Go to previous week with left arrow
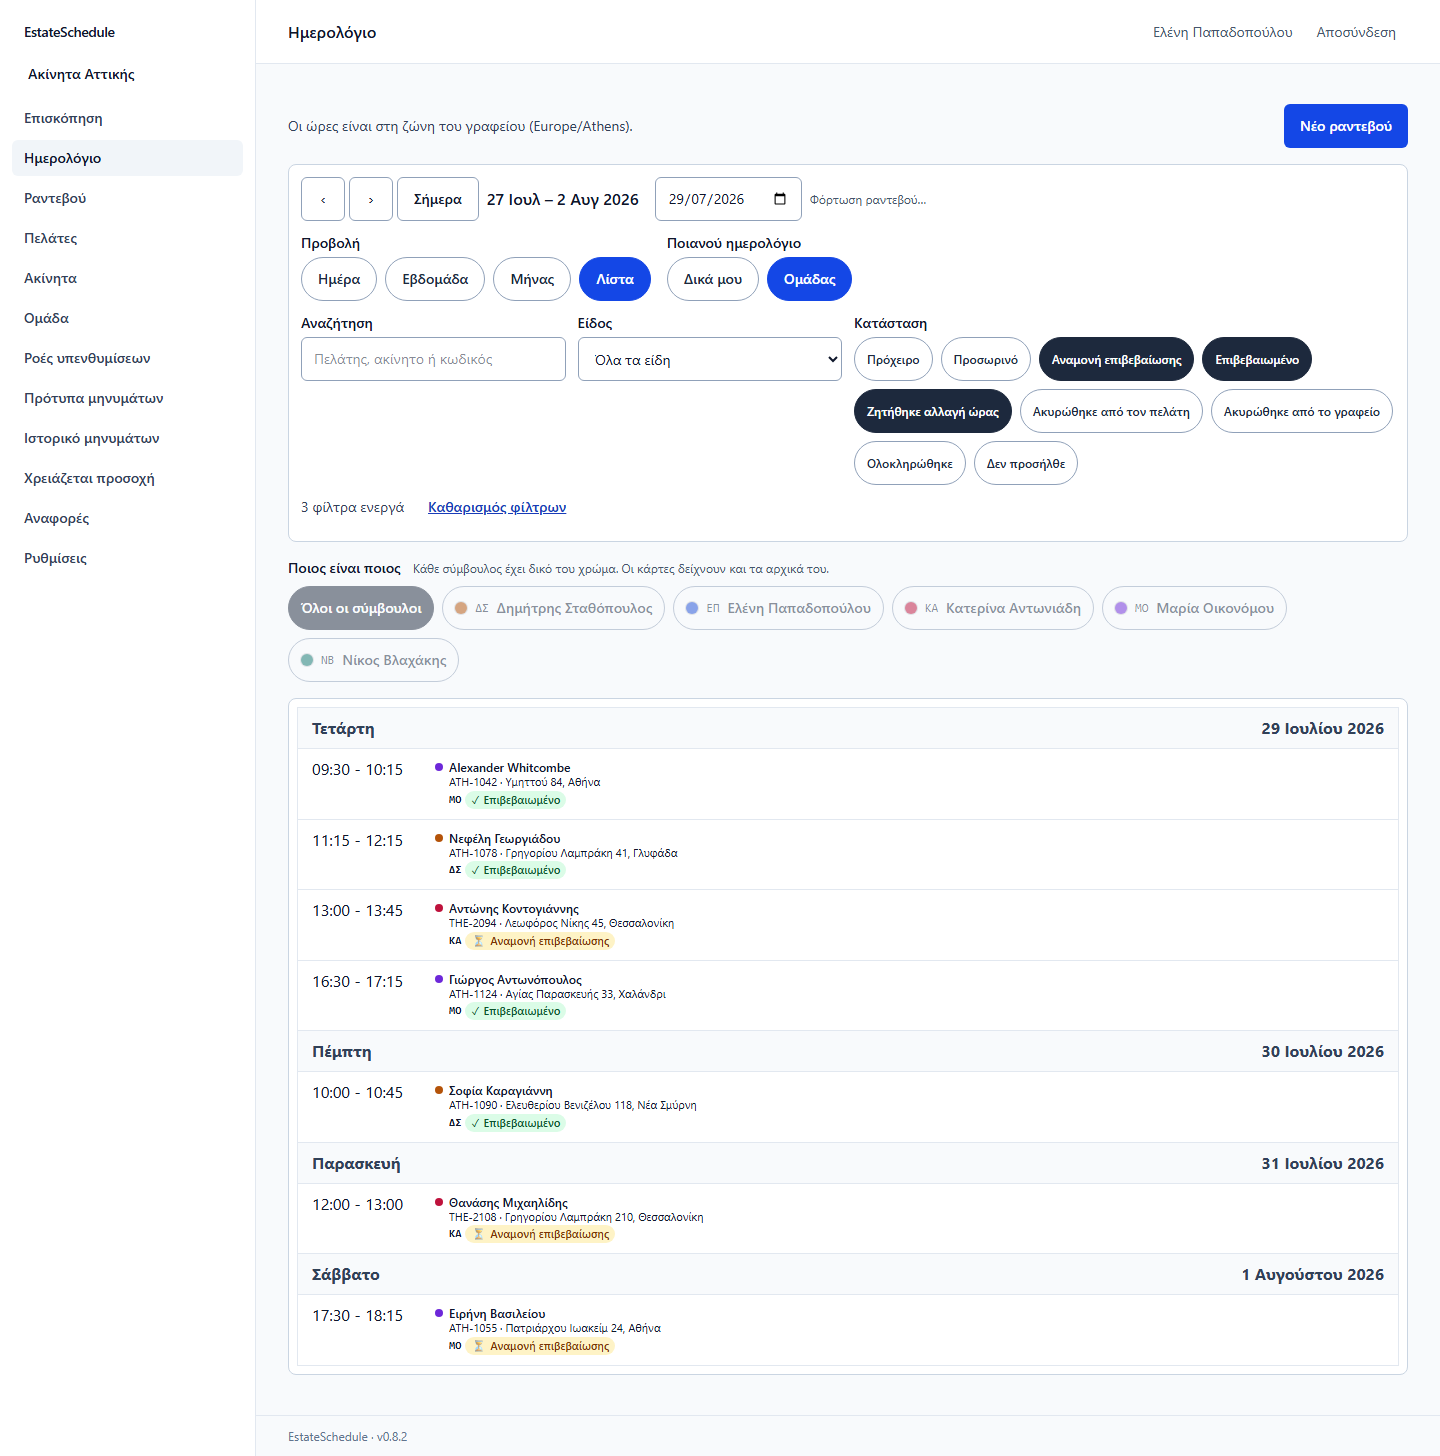1440x1456 pixels. pyautogui.click(x=323, y=199)
